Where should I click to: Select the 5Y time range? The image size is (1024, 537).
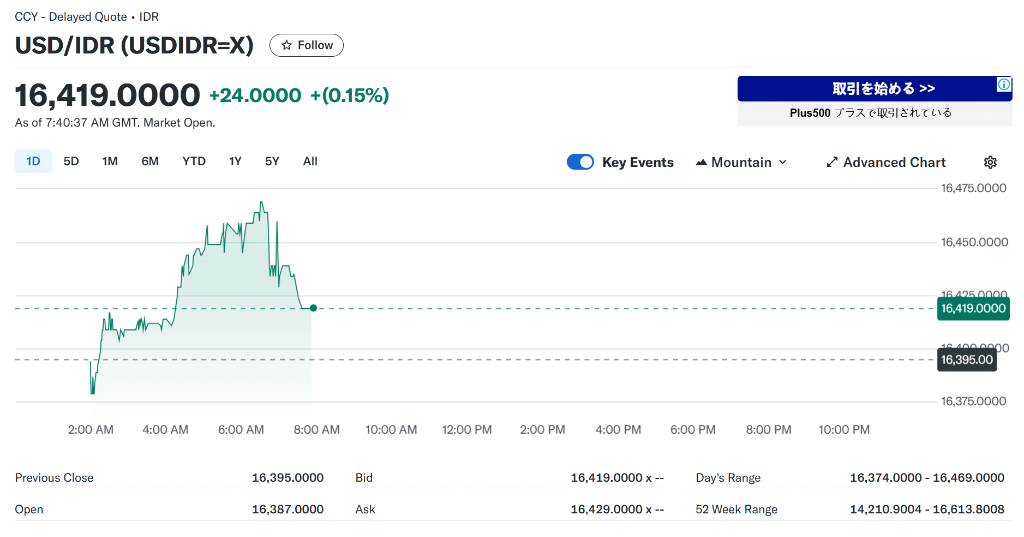[x=272, y=161]
